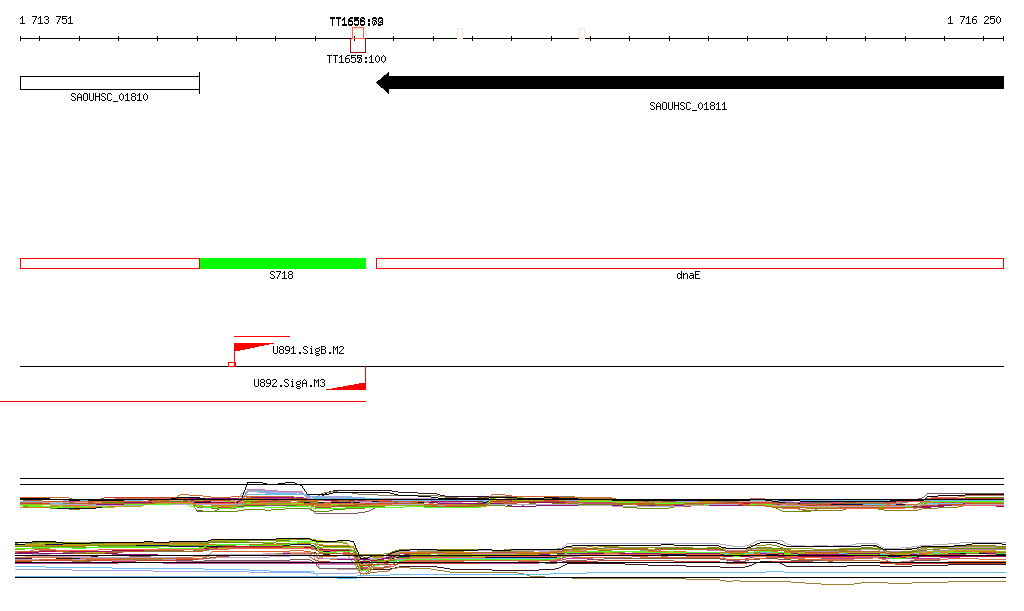
Task: Click the TT1655:100 terminator box below axis
Action: [358, 46]
